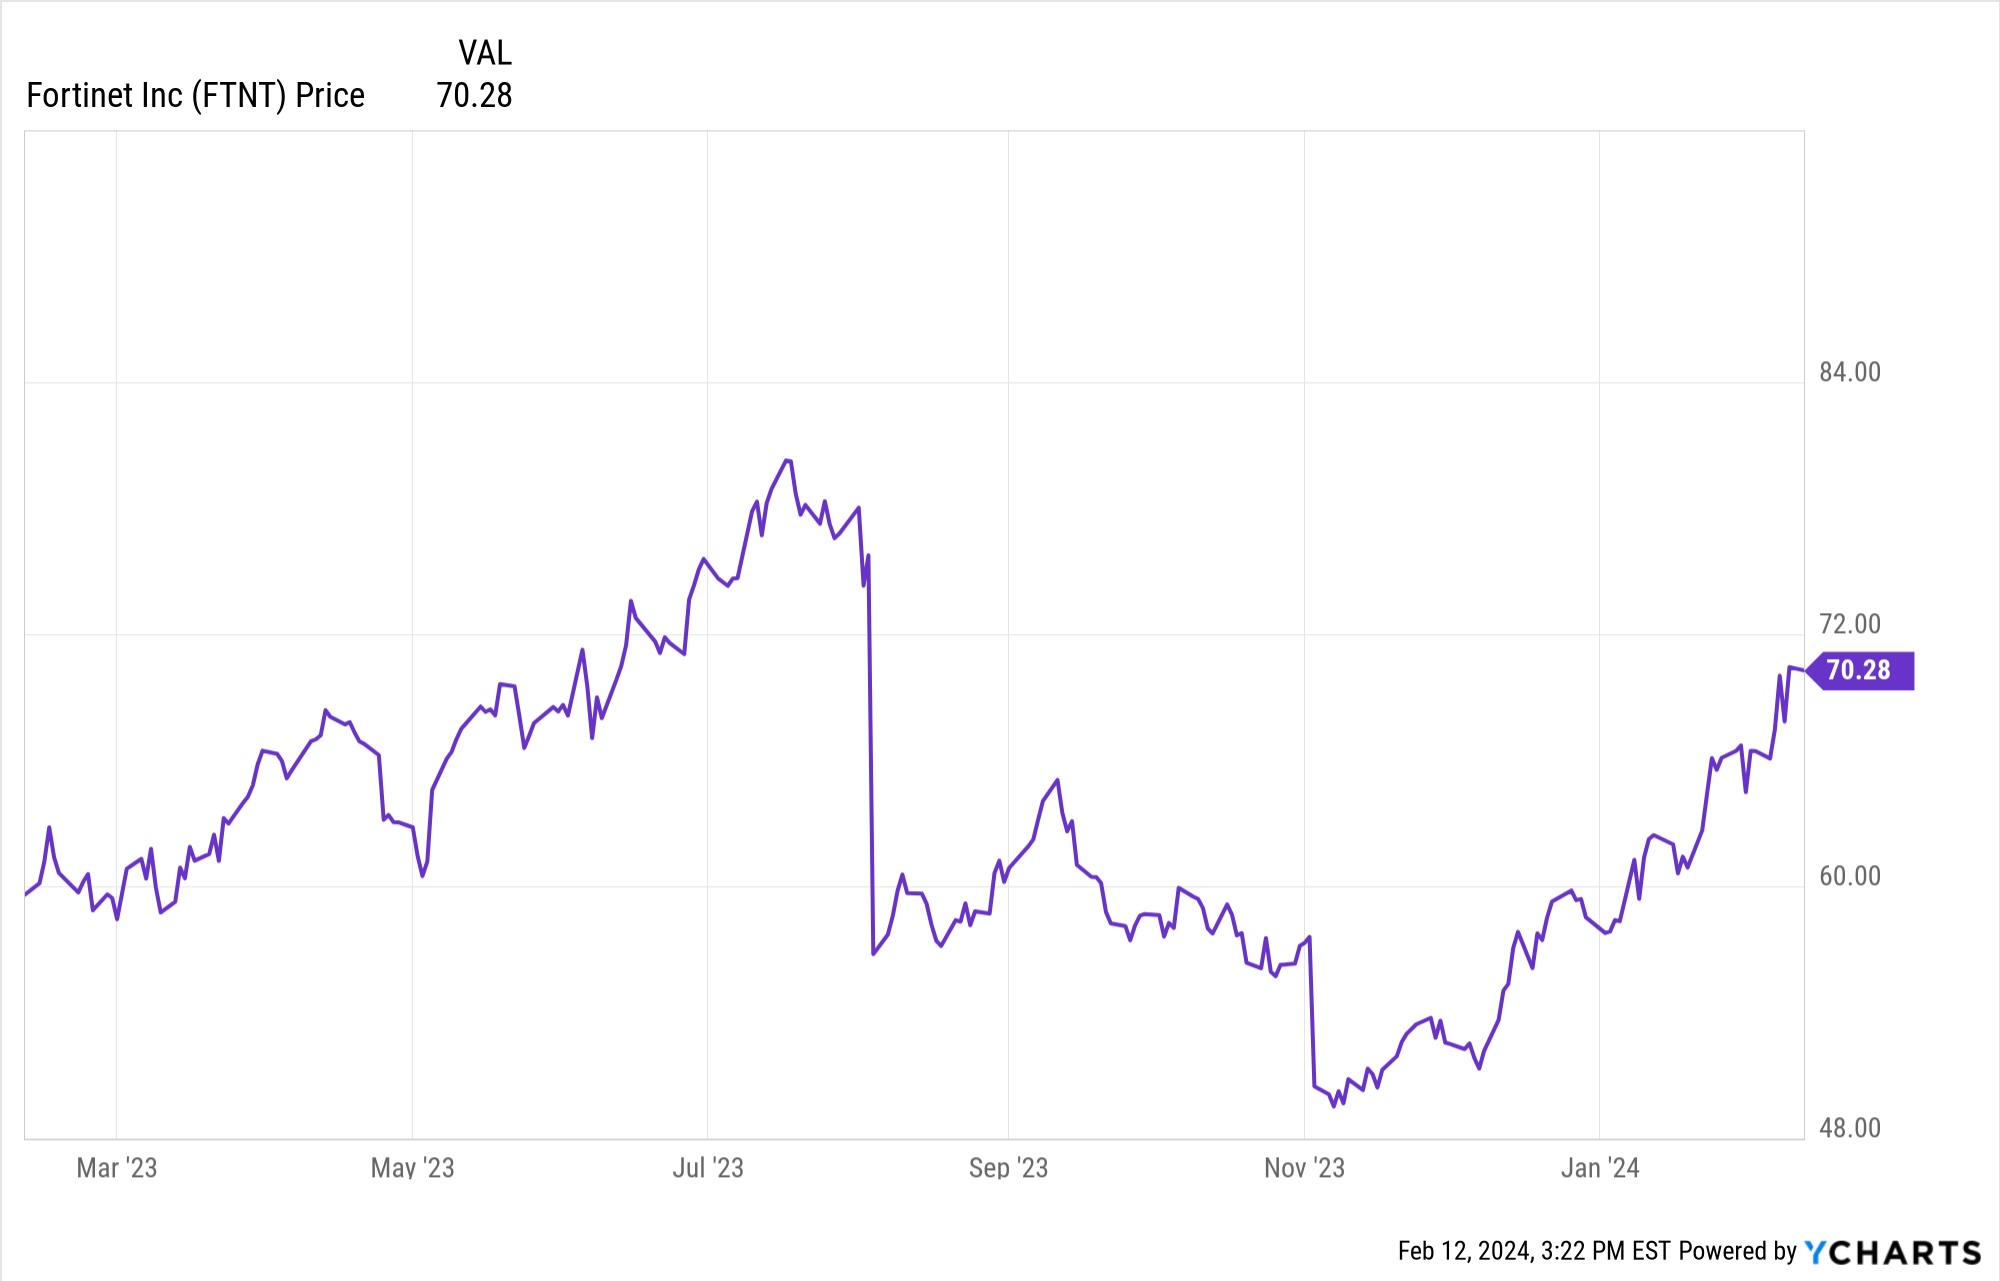Click the Powered by text

(x=1738, y=1251)
